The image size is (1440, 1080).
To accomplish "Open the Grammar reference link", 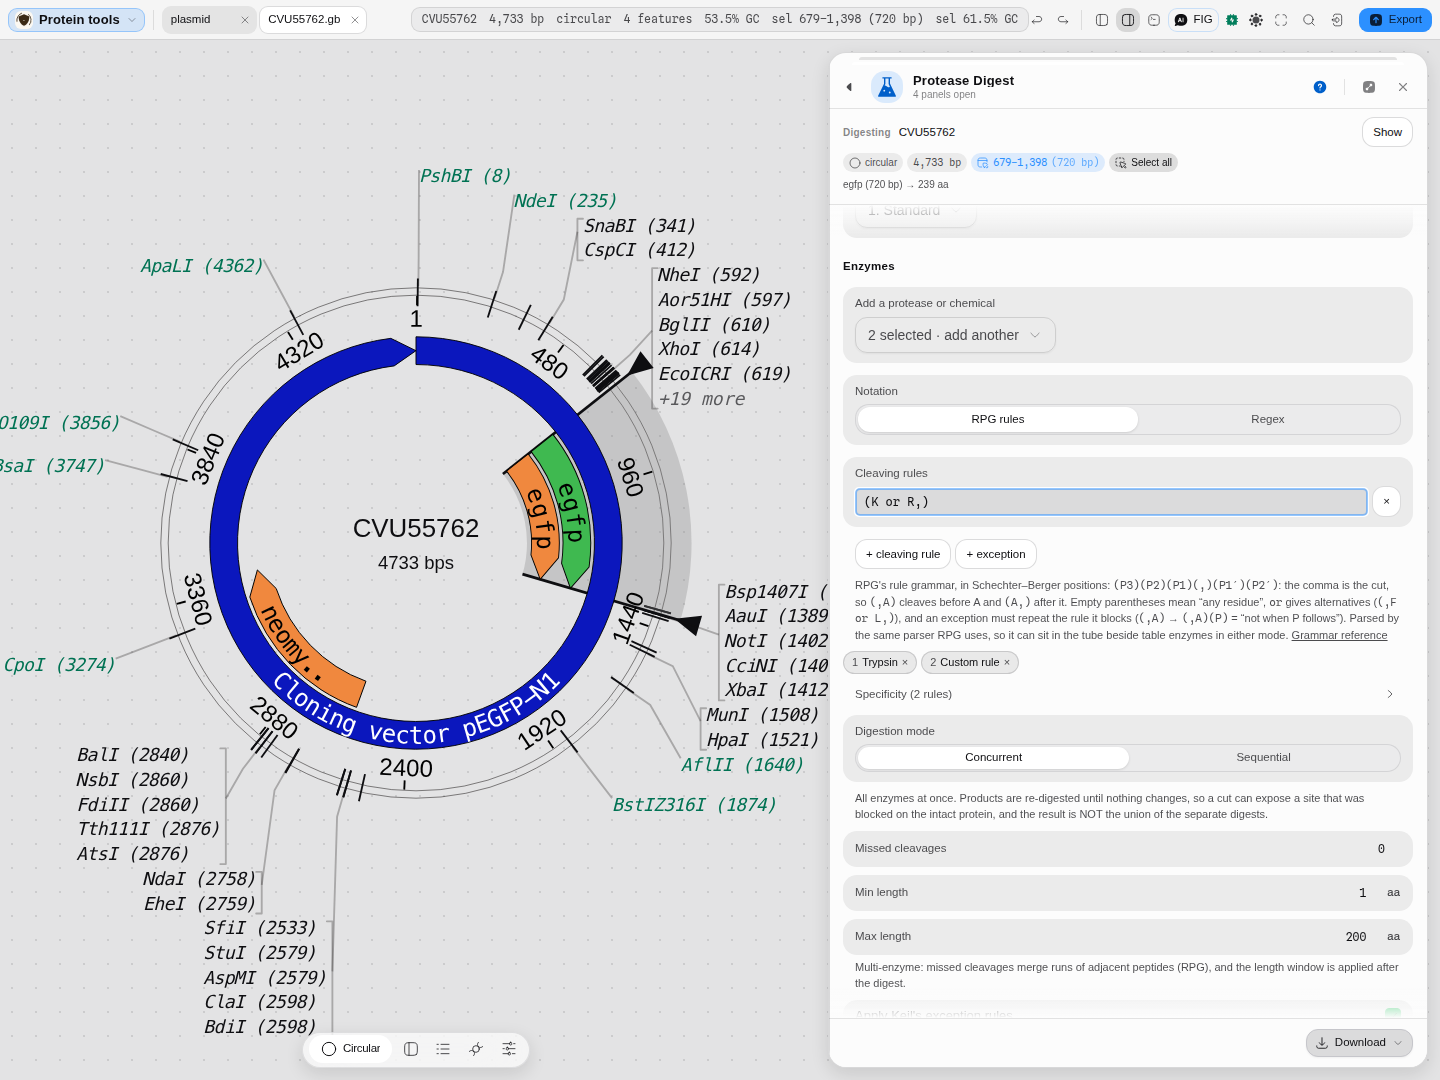I will [x=1339, y=635].
